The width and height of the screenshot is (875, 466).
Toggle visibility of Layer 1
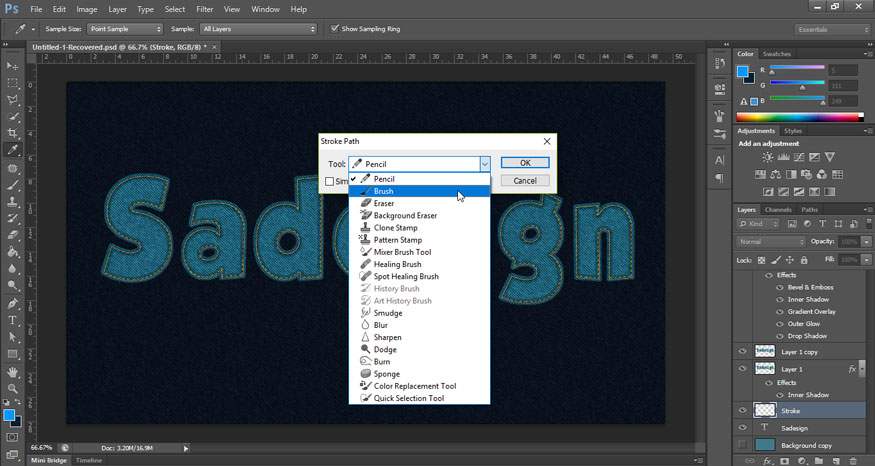click(742, 369)
